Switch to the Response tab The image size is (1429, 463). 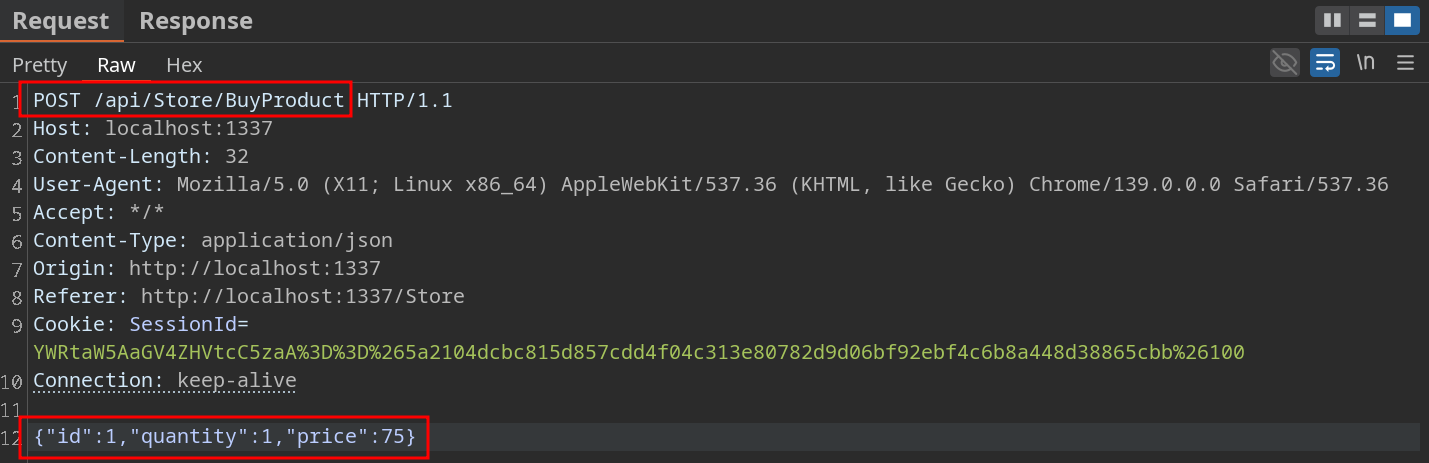click(196, 21)
